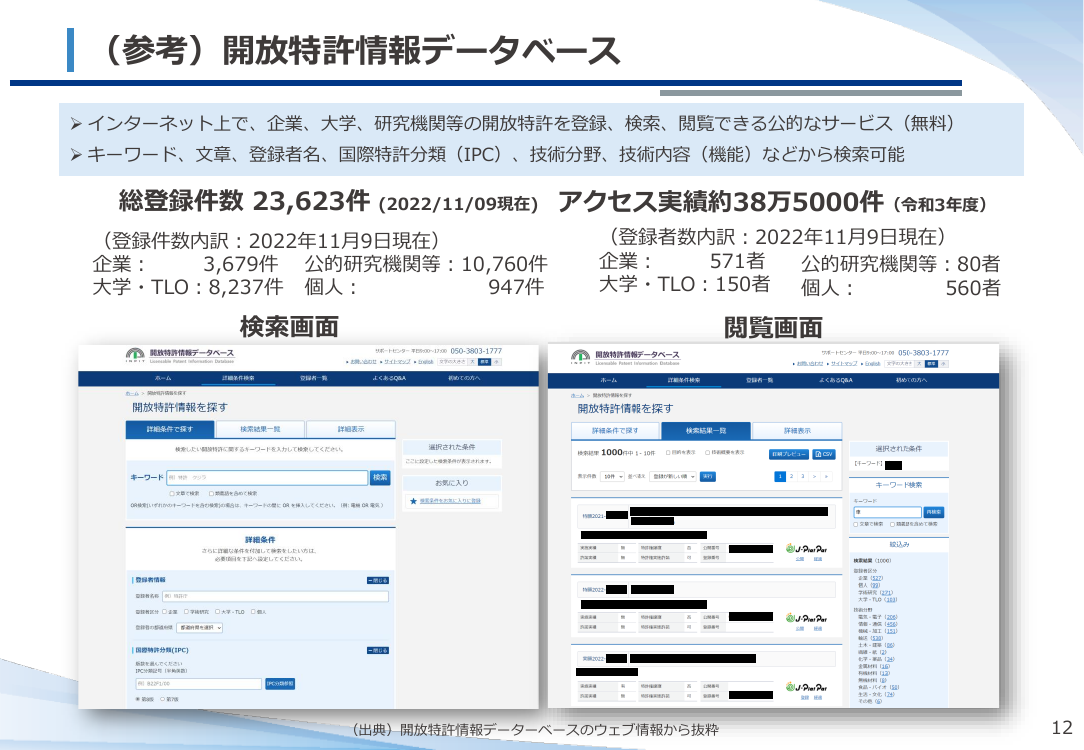Click the IPC分類参照 button
The height and width of the screenshot is (750, 1084).
click(280, 684)
